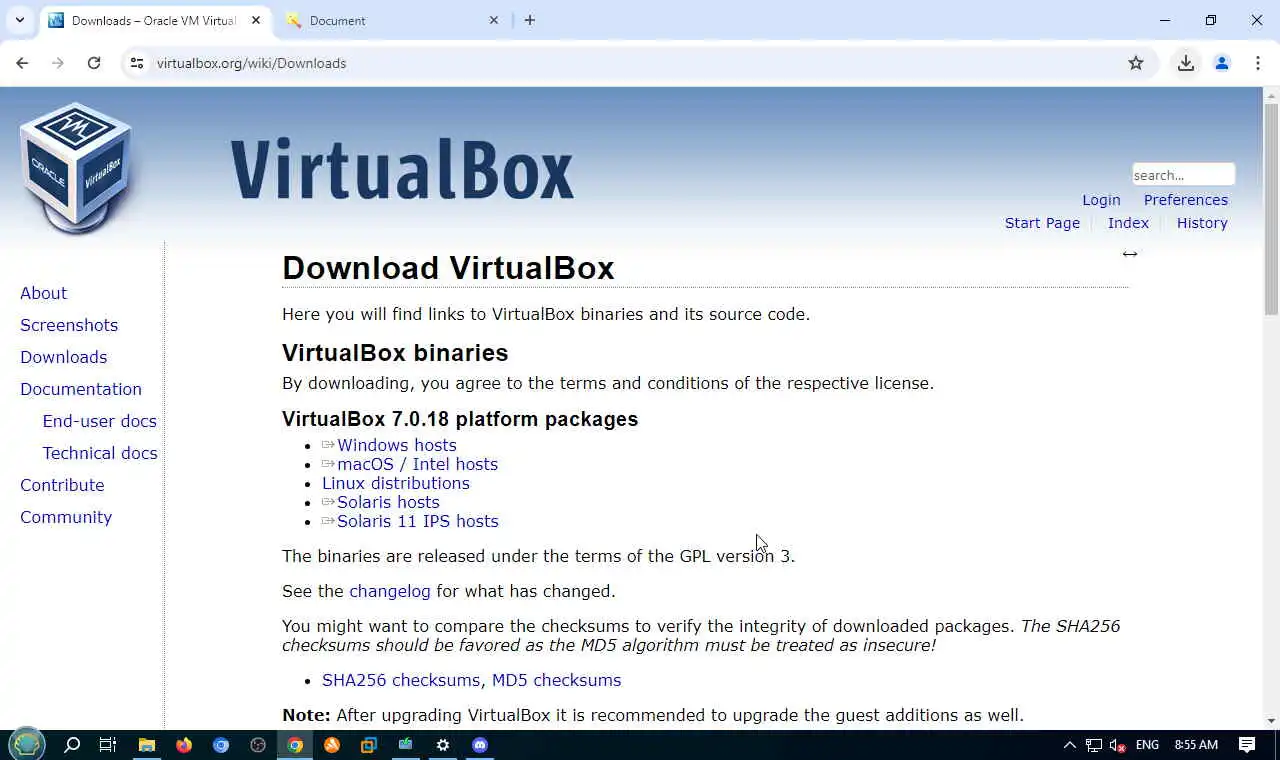This screenshot has width=1280, height=760.
Task: Open the changelog link
Action: click(x=389, y=591)
